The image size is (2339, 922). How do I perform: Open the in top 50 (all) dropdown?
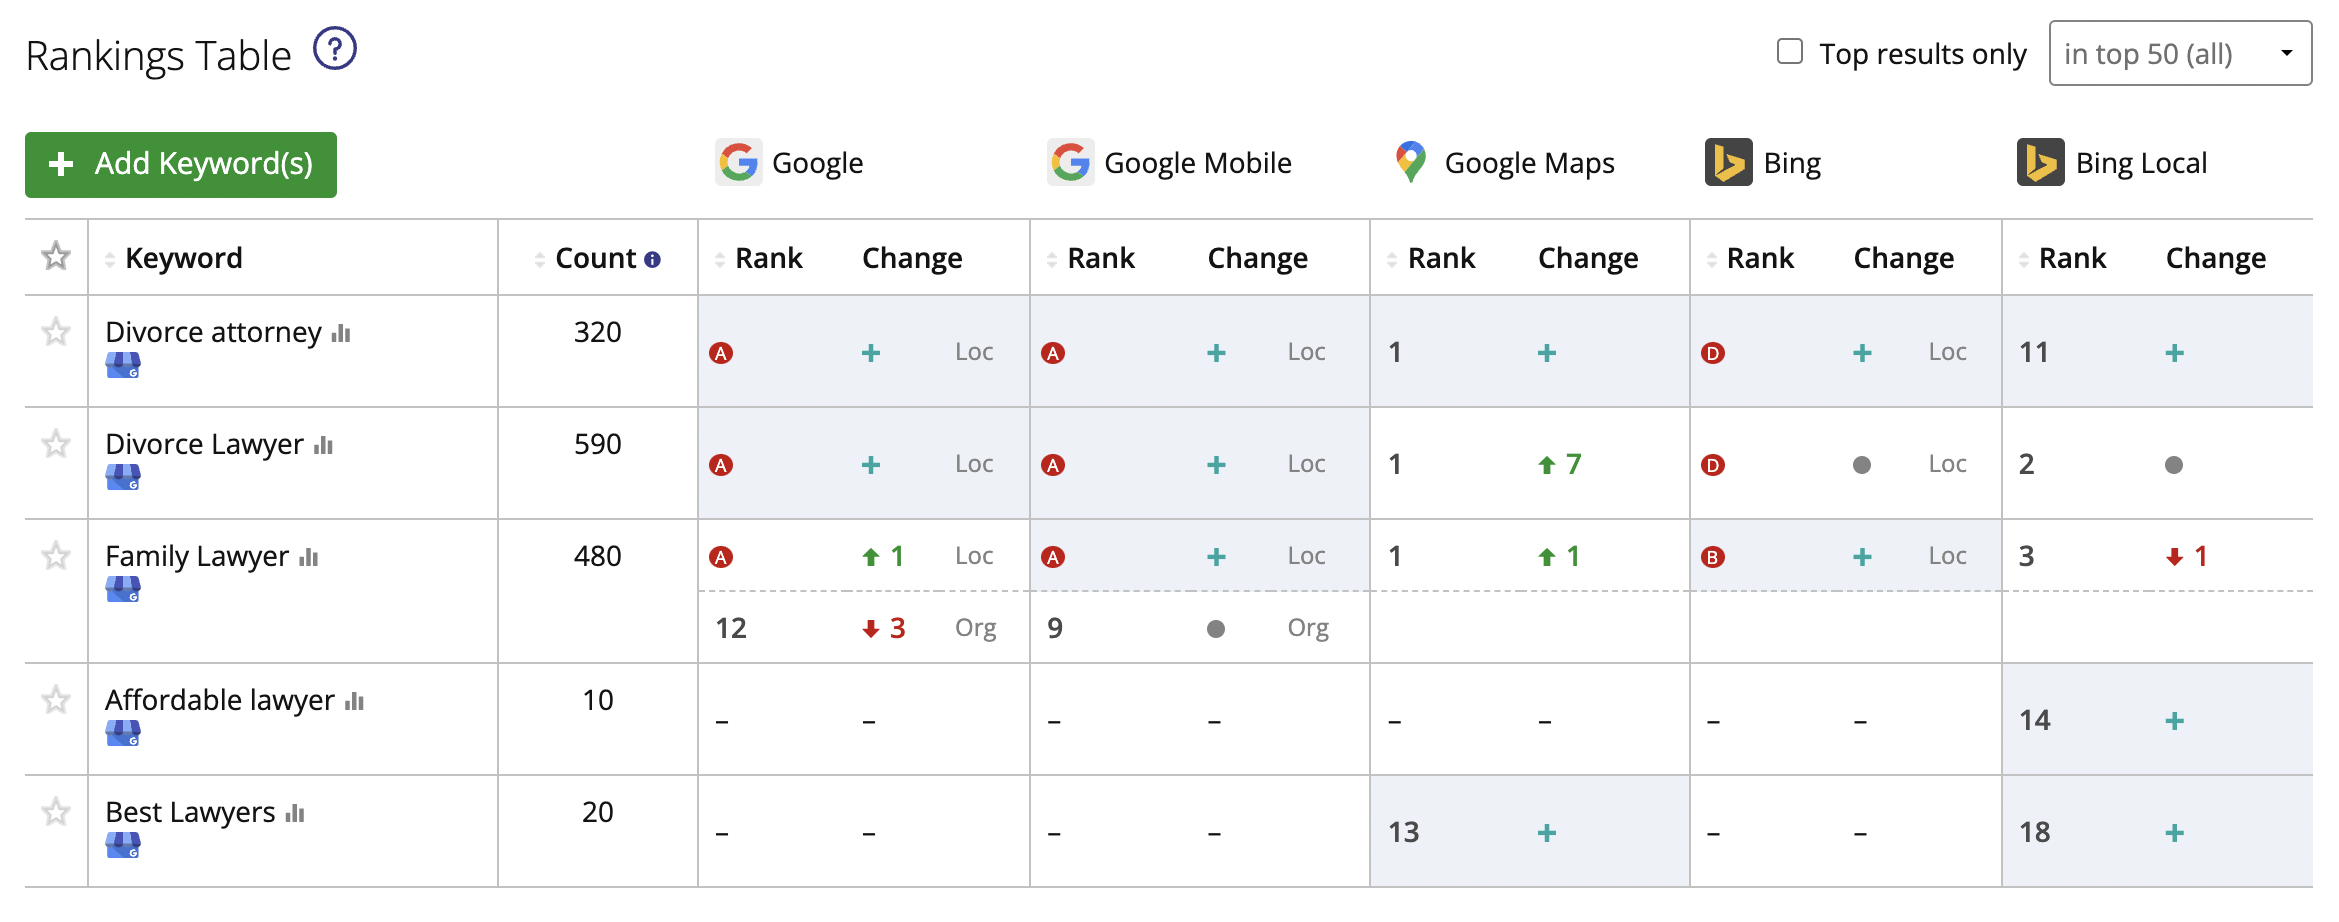click(2180, 54)
